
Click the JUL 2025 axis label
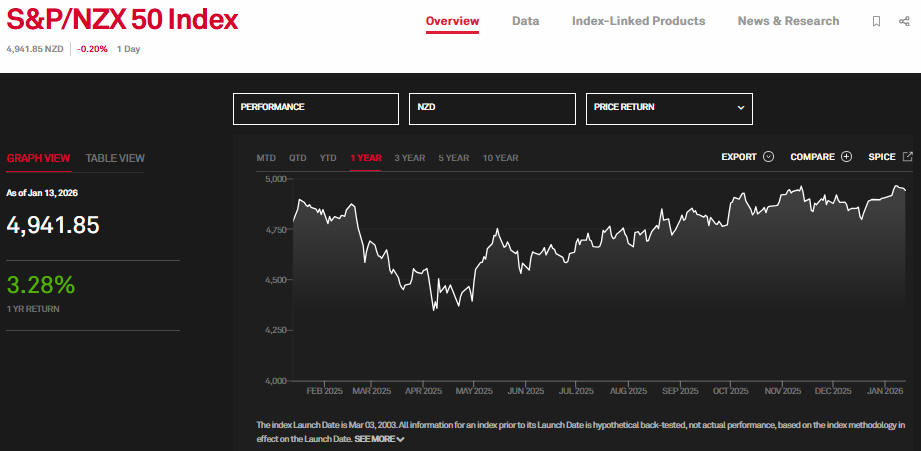click(576, 391)
